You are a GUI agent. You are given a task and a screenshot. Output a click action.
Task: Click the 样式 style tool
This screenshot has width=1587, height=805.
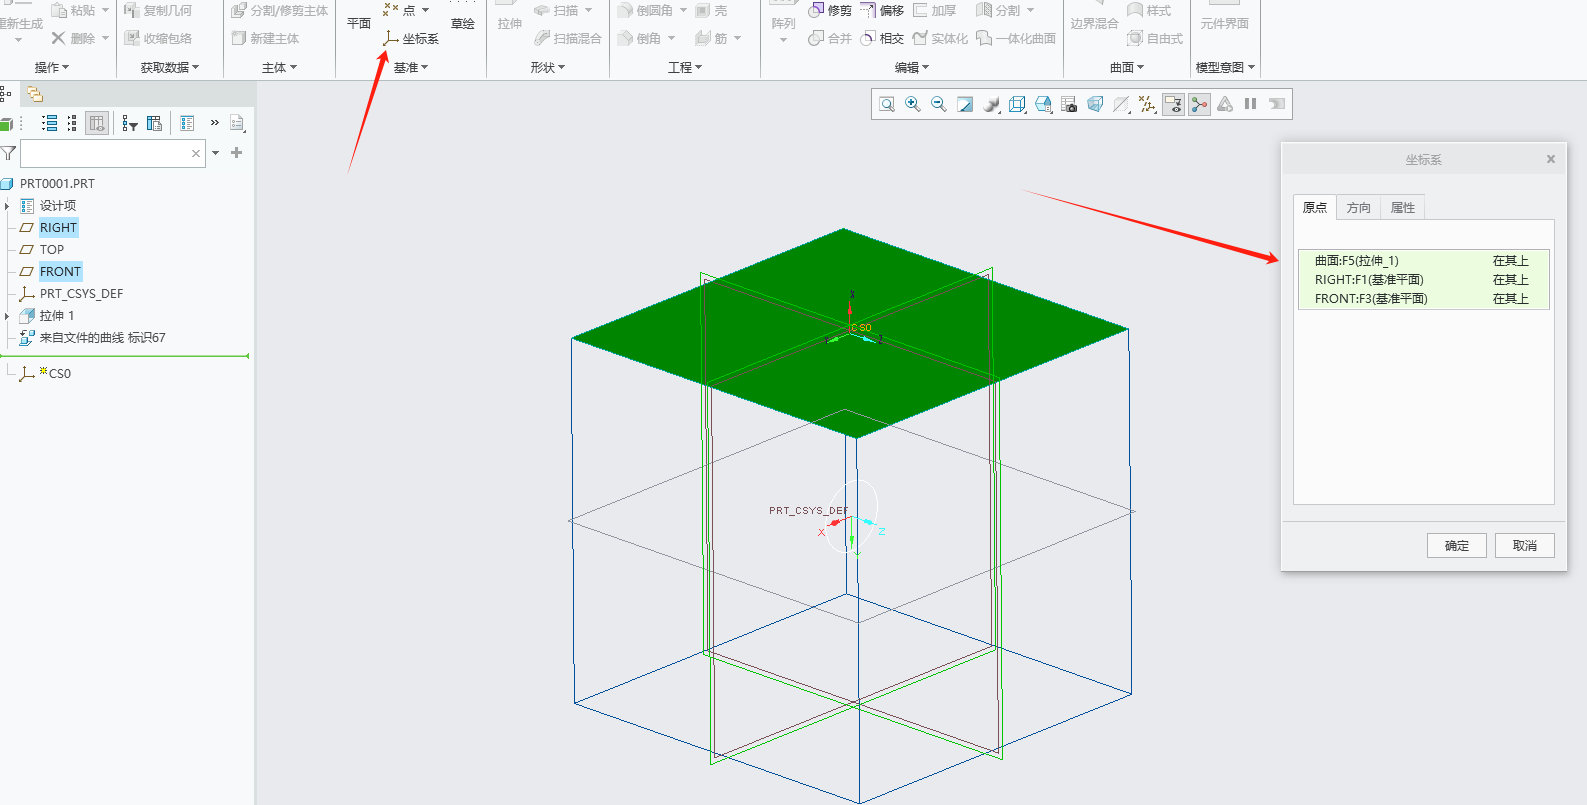click(x=1148, y=10)
